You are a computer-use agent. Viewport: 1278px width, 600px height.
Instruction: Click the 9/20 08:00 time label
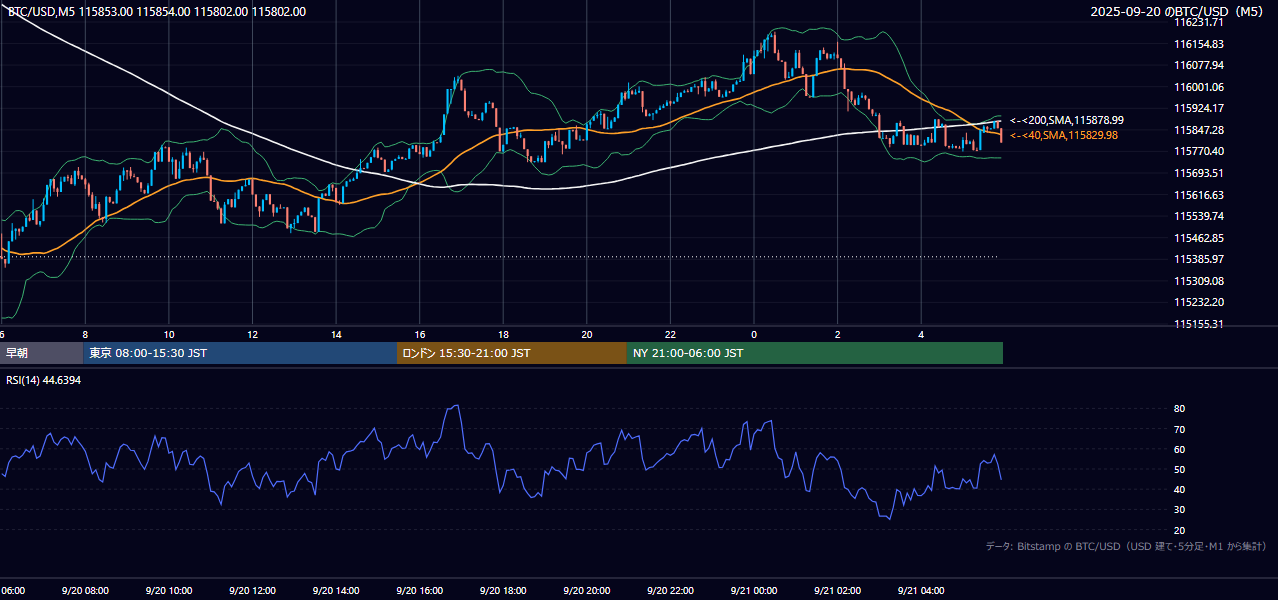tap(84, 591)
